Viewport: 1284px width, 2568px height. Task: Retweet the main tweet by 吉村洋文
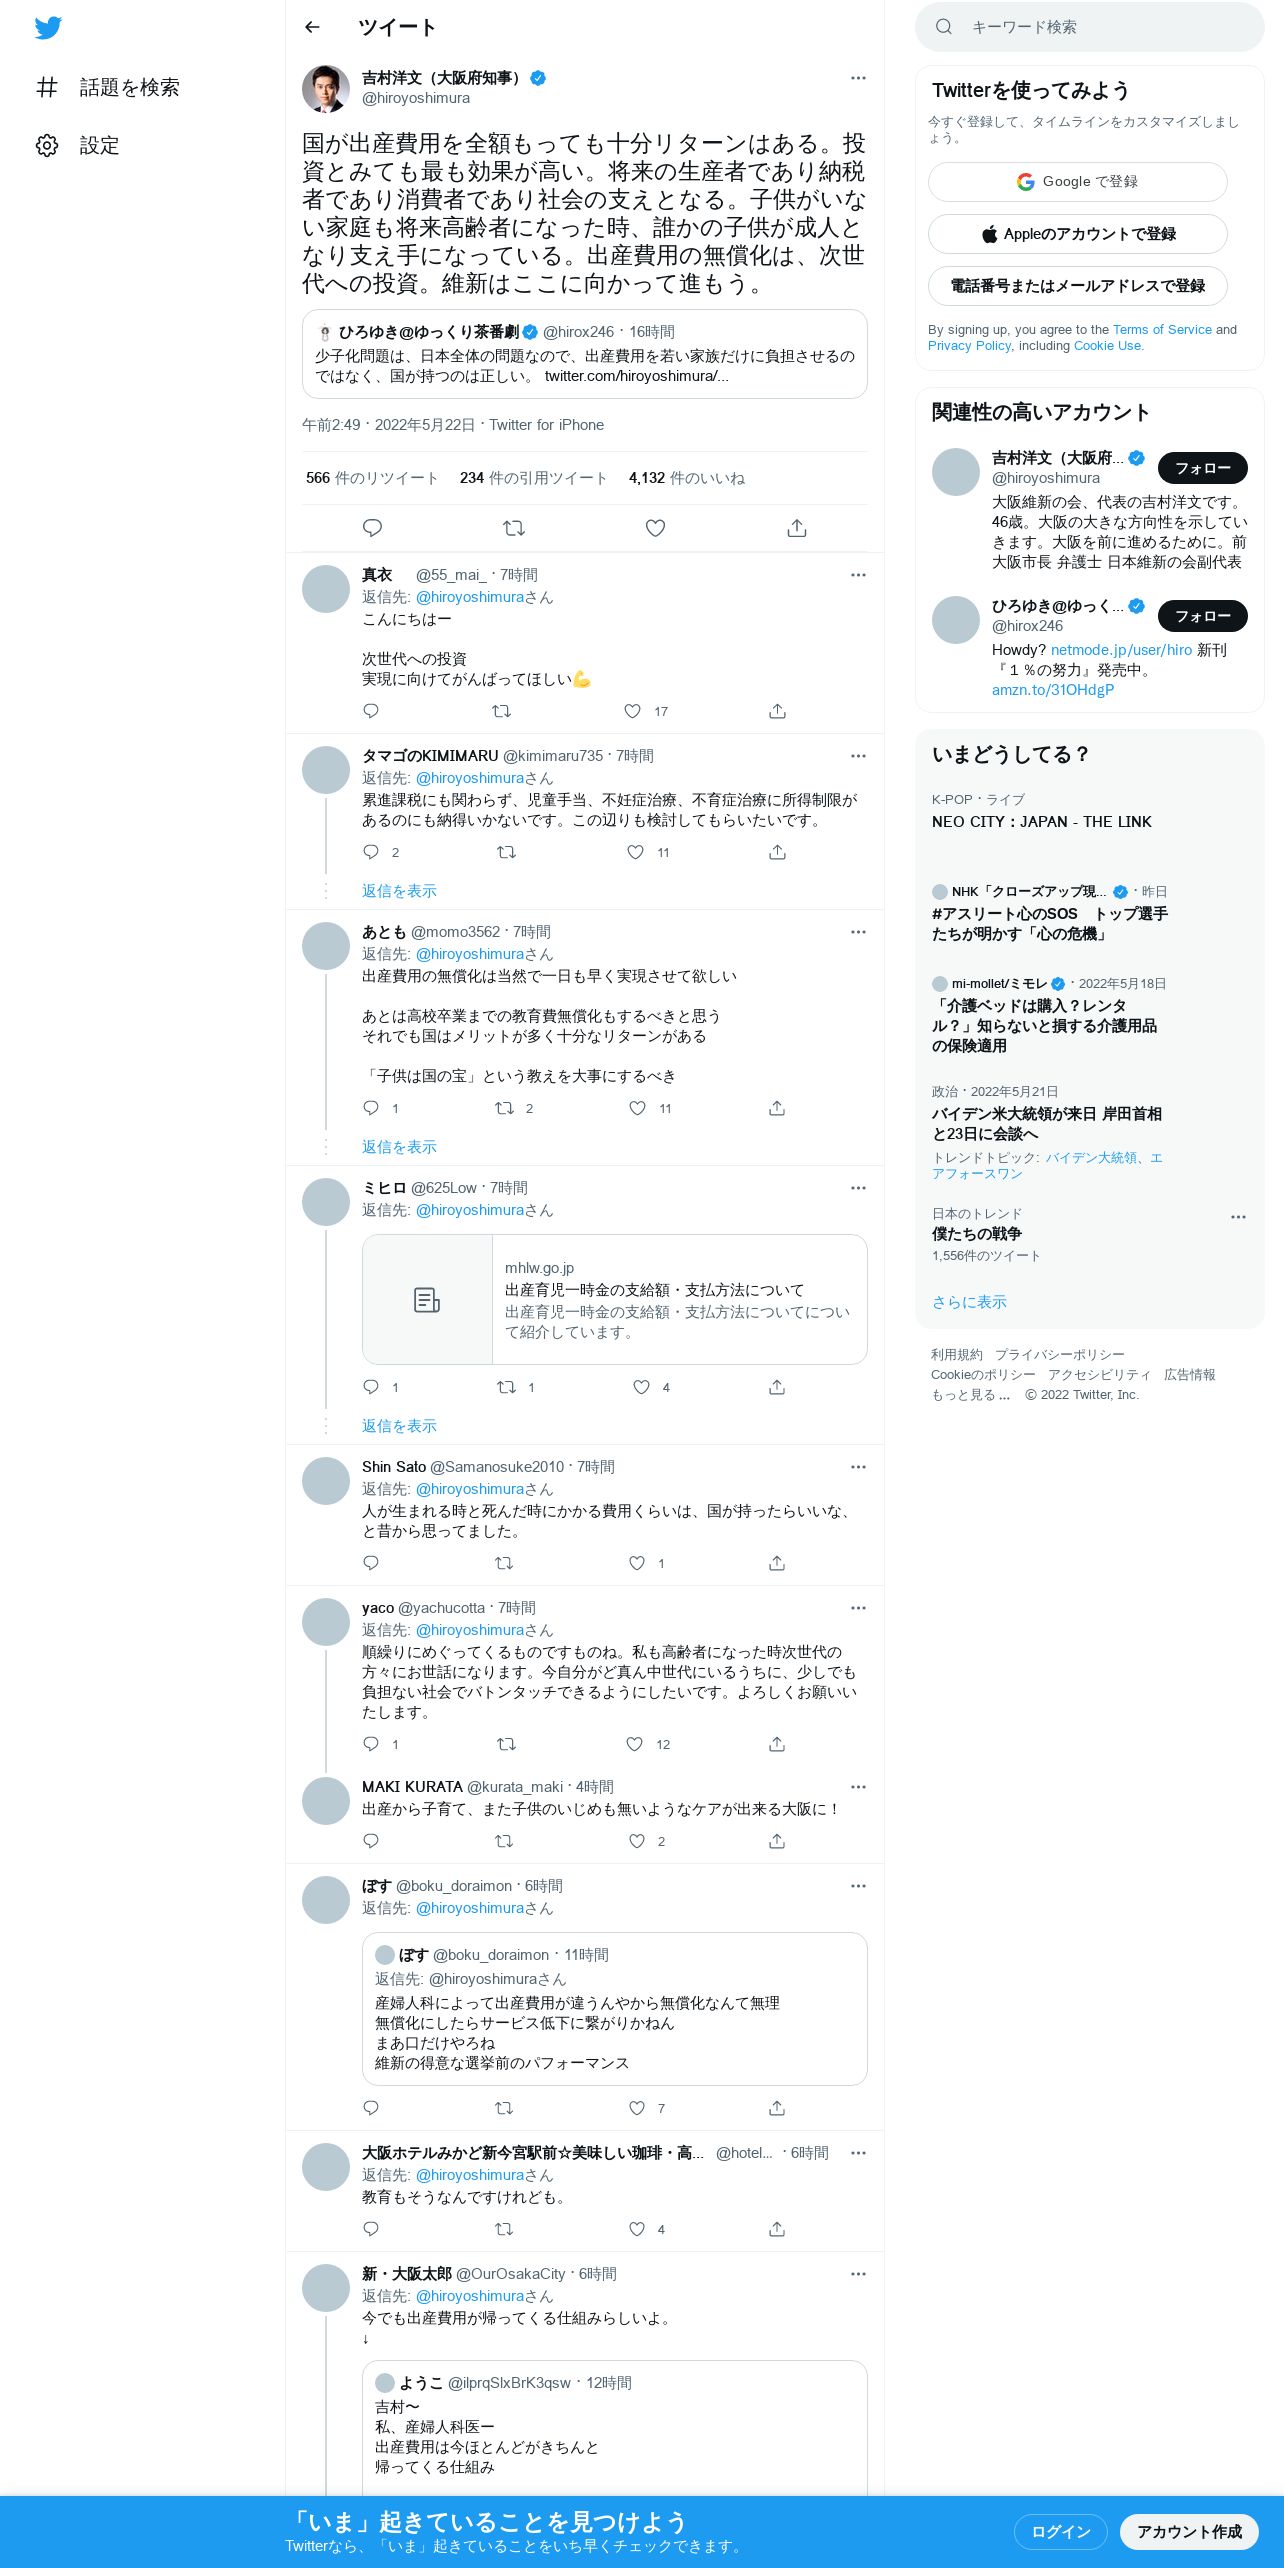coord(514,528)
